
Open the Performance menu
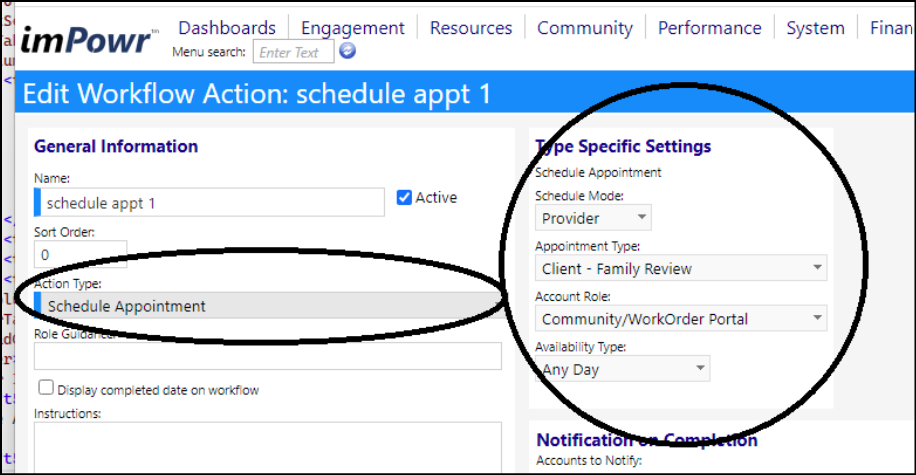coord(710,27)
